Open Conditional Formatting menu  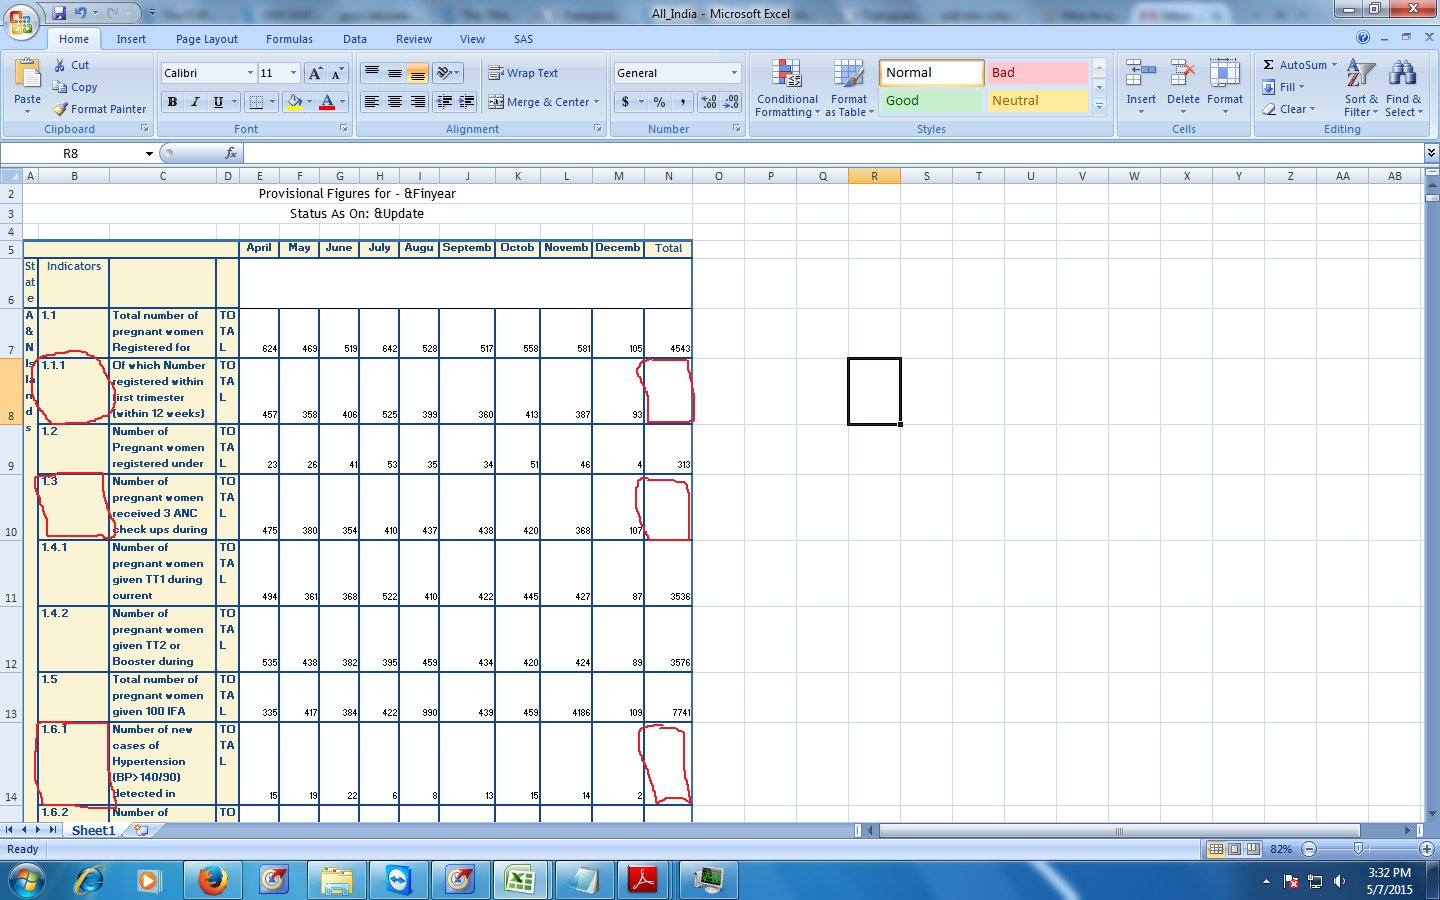coord(787,88)
